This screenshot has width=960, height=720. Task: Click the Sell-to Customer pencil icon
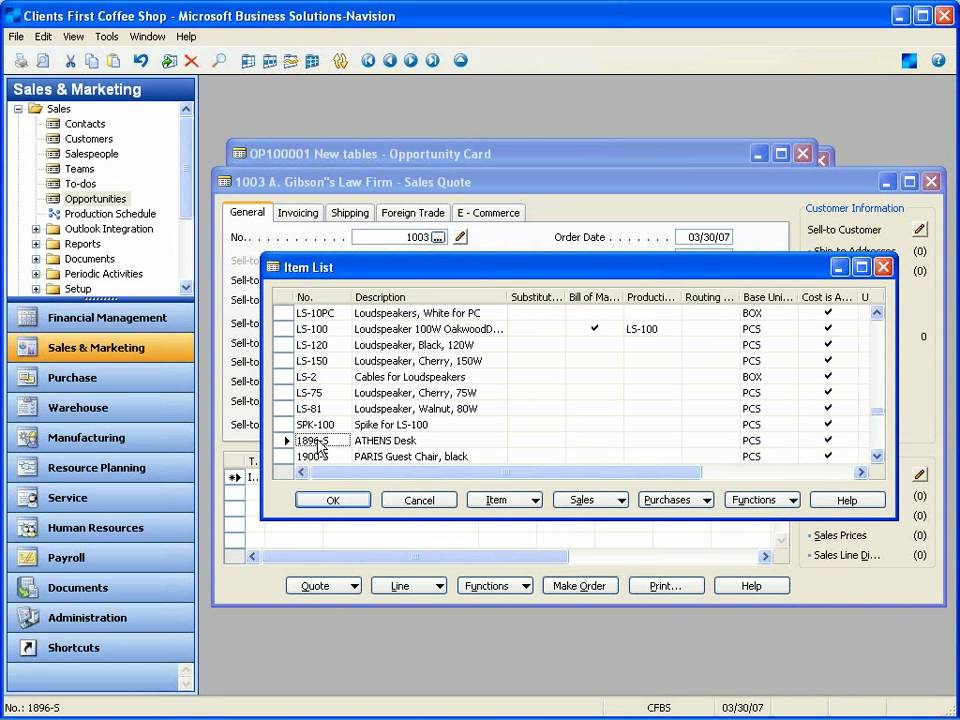[919, 230]
